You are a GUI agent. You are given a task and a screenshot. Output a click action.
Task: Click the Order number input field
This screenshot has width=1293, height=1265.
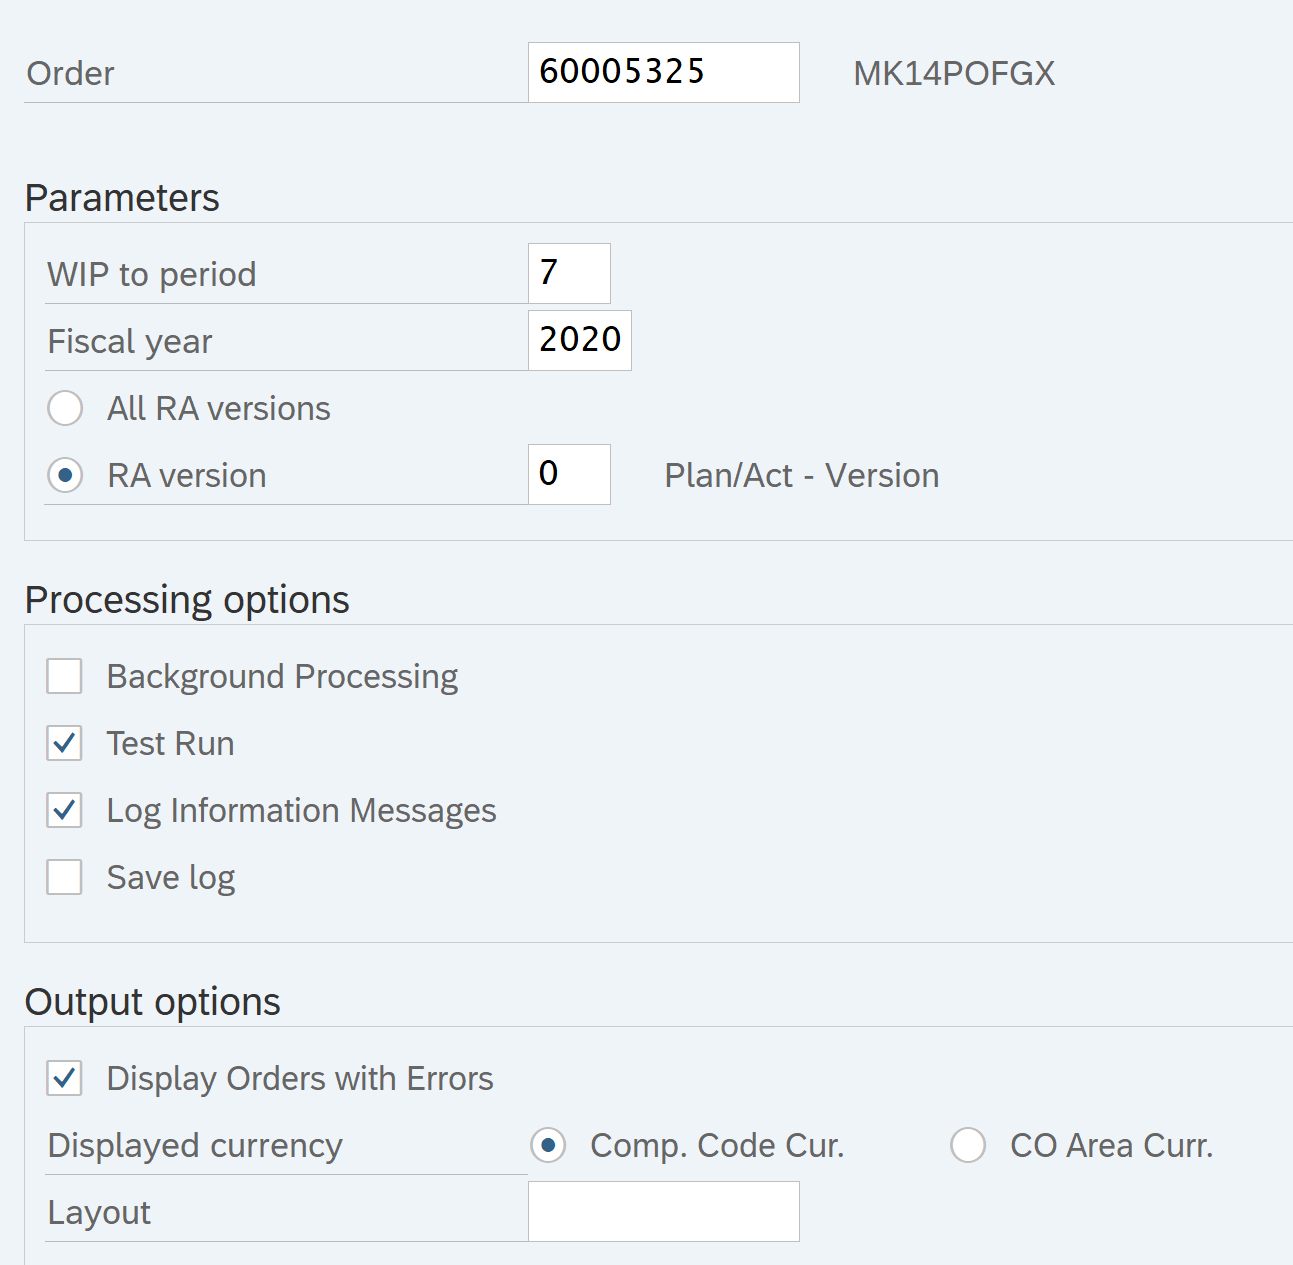coord(663,72)
